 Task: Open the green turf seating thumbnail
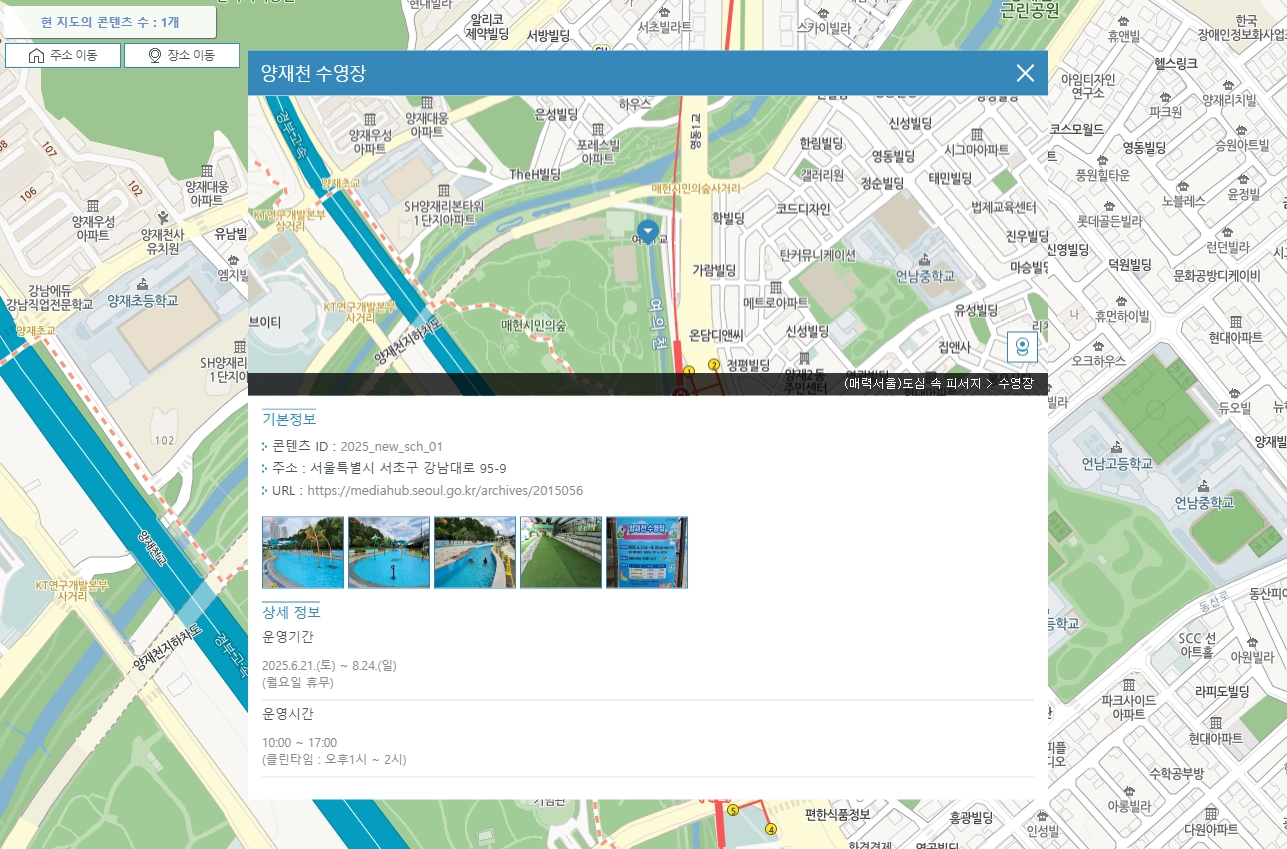pos(561,552)
